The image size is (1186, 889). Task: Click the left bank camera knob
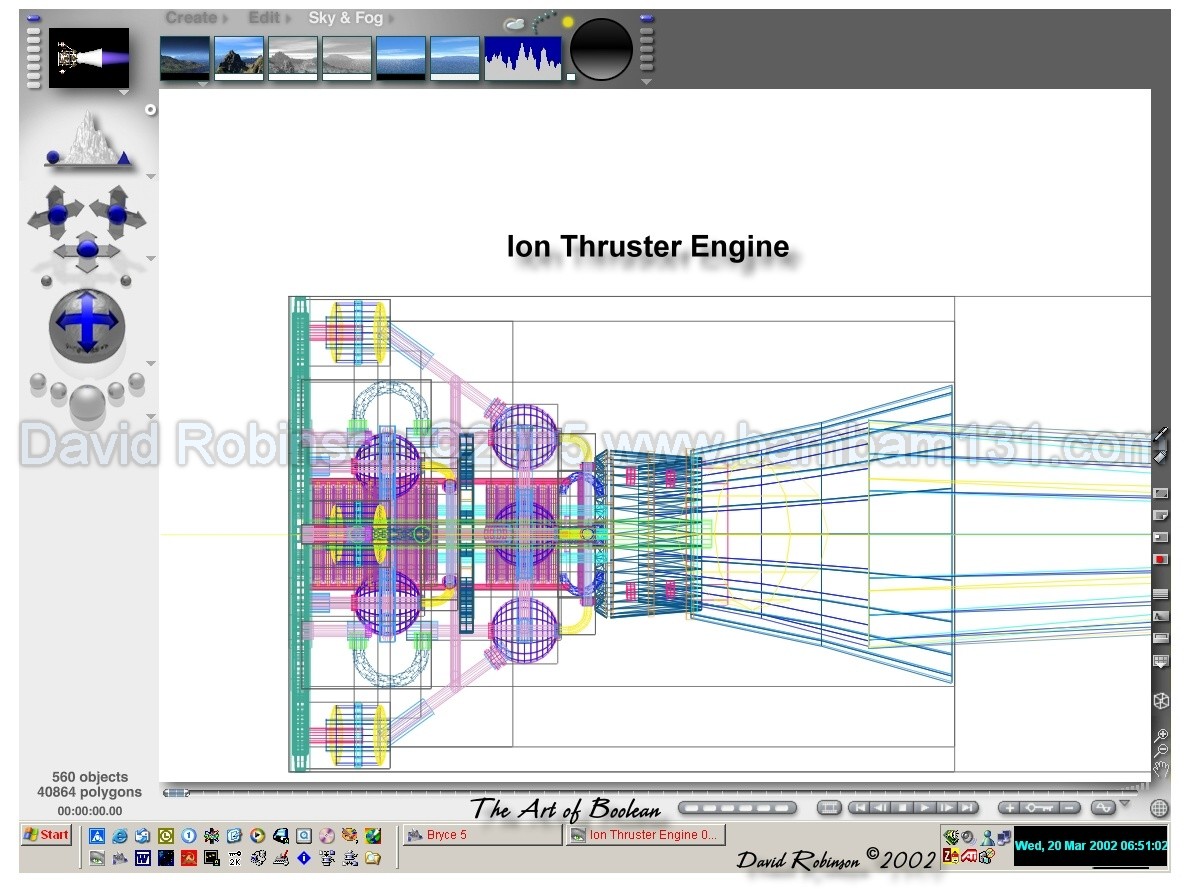[x=47, y=281]
